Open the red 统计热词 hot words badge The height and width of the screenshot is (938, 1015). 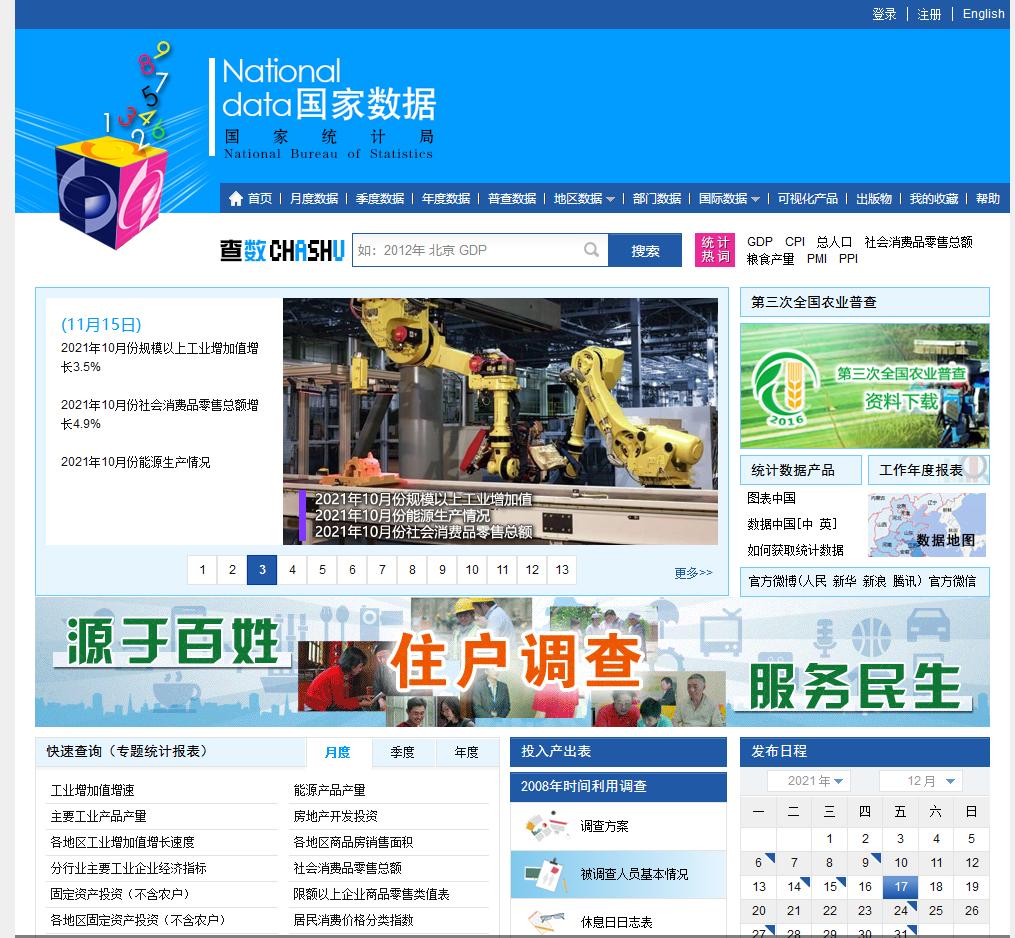click(x=715, y=250)
